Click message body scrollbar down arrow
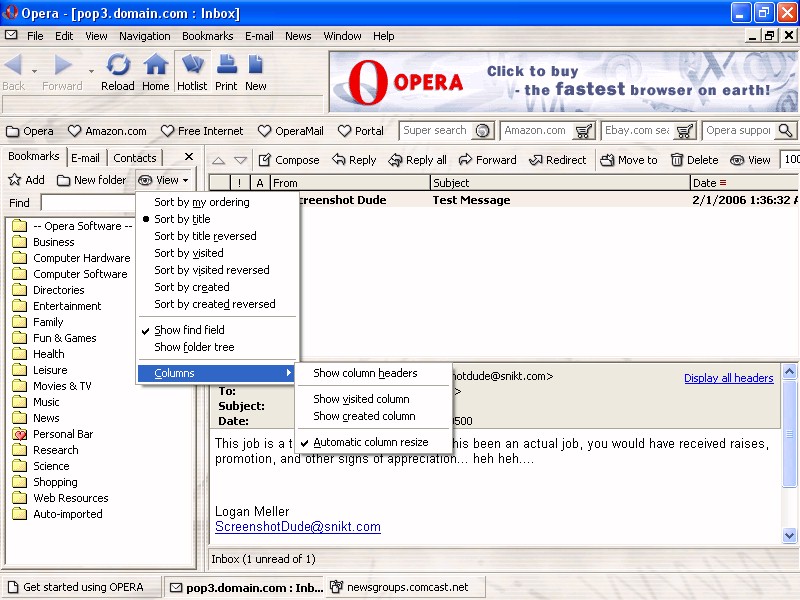The width and height of the screenshot is (800, 600). (789, 536)
